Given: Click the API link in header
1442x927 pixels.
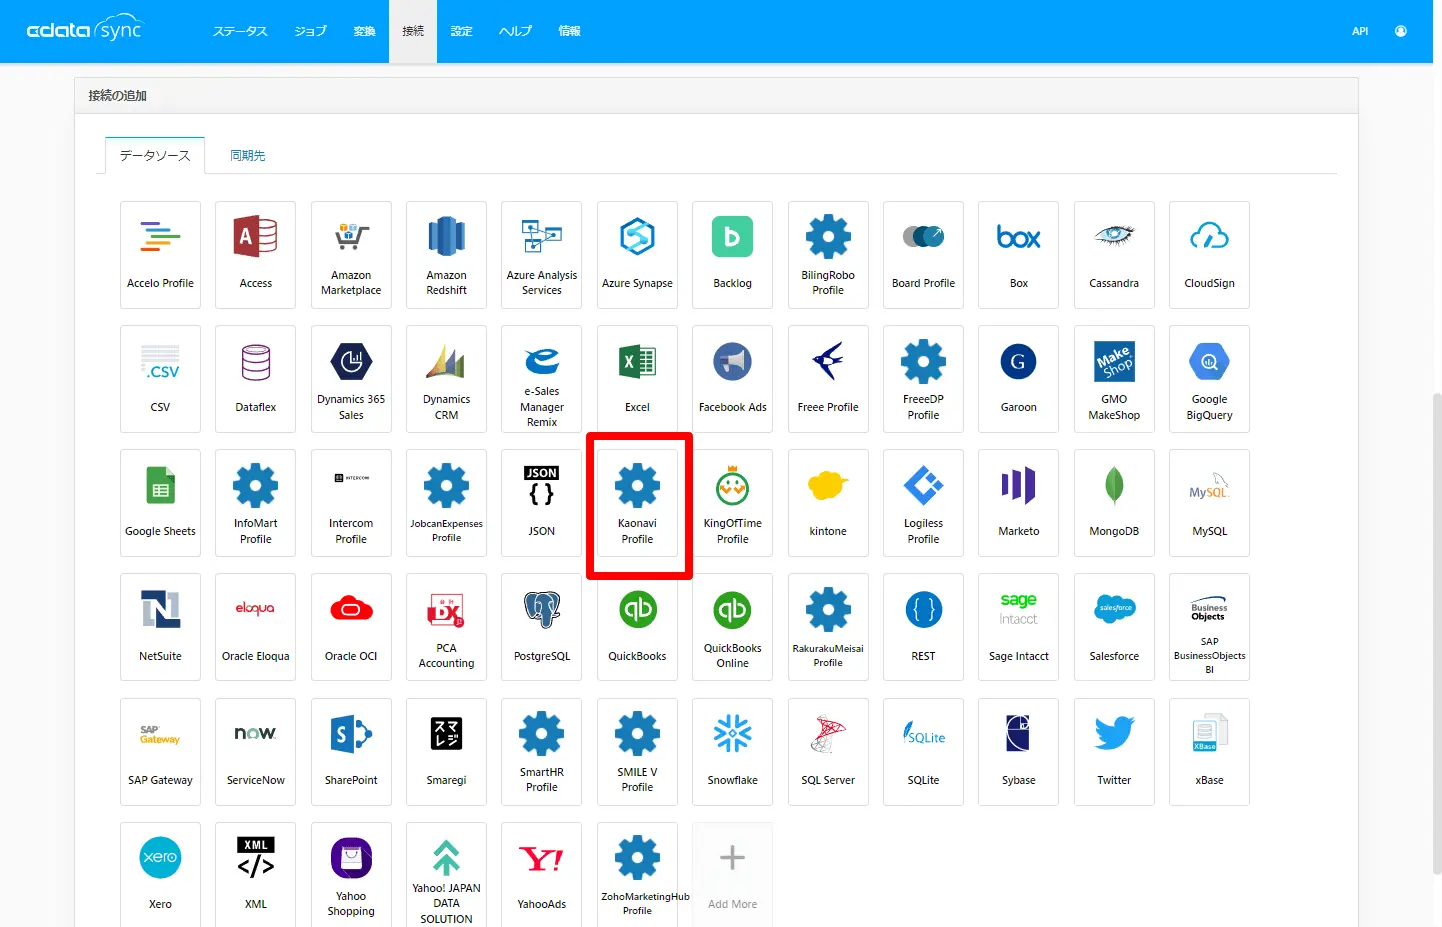Looking at the screenshot, I should (1360, 31).
